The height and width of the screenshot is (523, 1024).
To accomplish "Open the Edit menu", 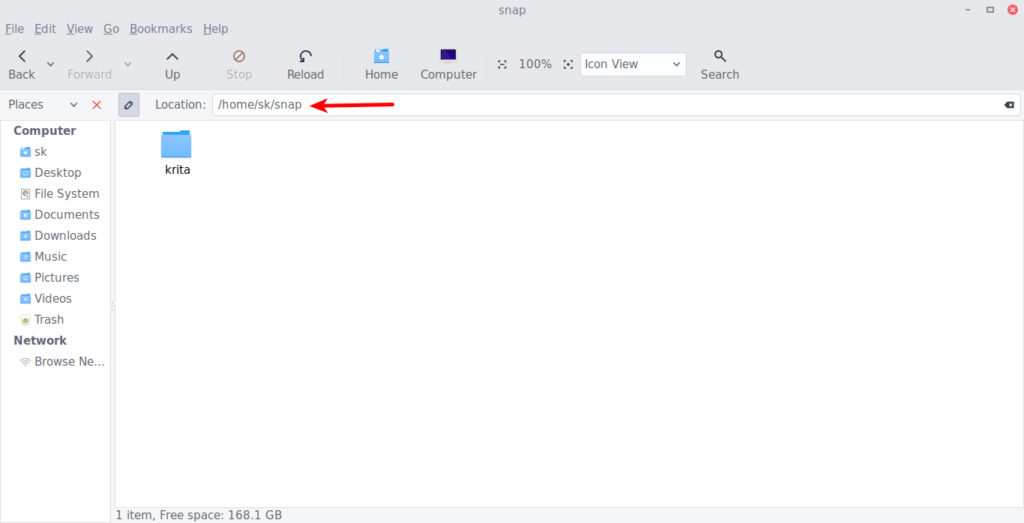I will click(45, 29).
